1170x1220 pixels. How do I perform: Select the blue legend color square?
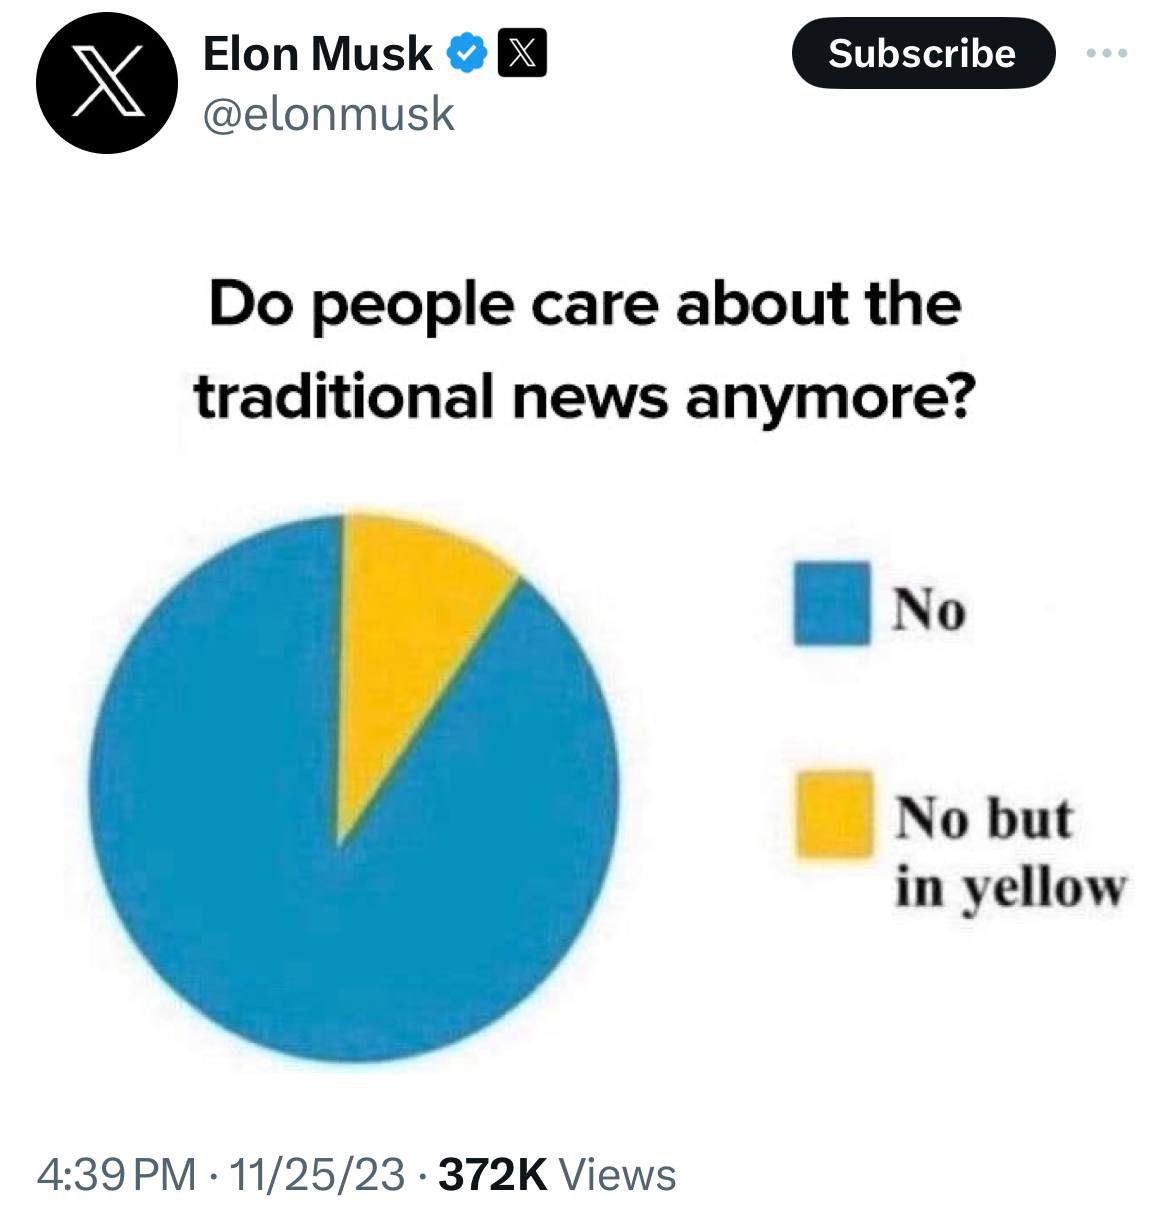[x=832, y=603]
